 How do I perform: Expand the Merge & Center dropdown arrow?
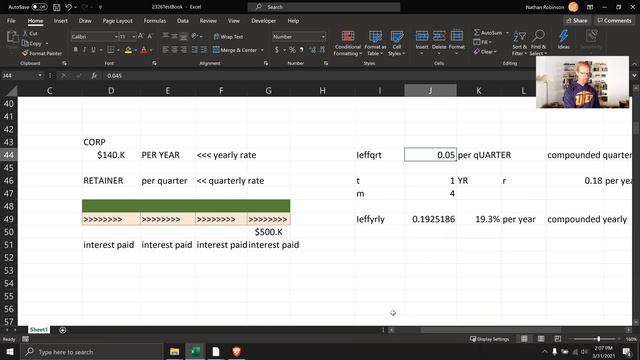(262, 50)
